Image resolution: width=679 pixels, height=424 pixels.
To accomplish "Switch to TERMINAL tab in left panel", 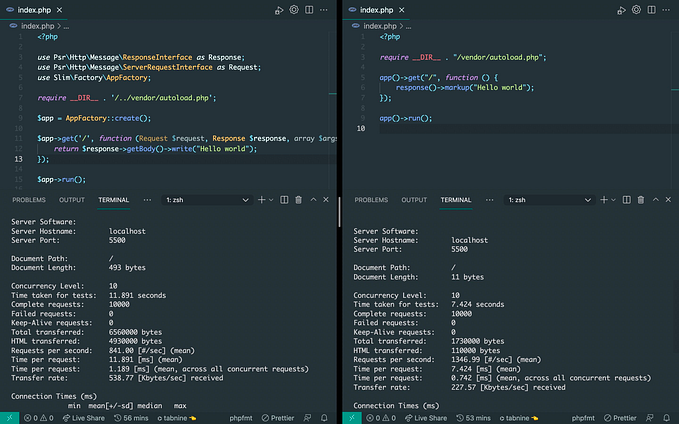I will [x=113, y=200].
